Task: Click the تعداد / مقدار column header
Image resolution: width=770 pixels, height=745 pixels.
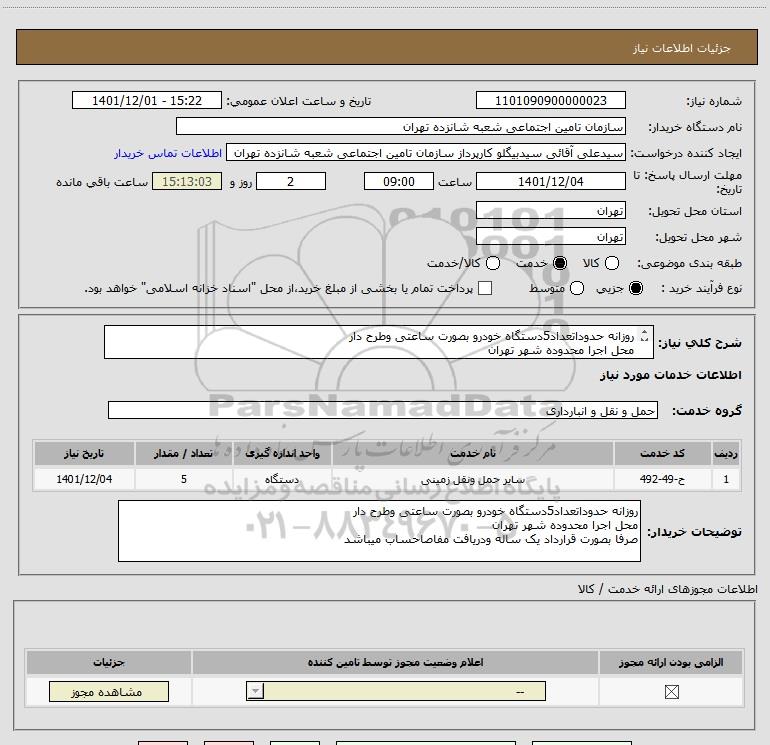Action: coord(184,453)
